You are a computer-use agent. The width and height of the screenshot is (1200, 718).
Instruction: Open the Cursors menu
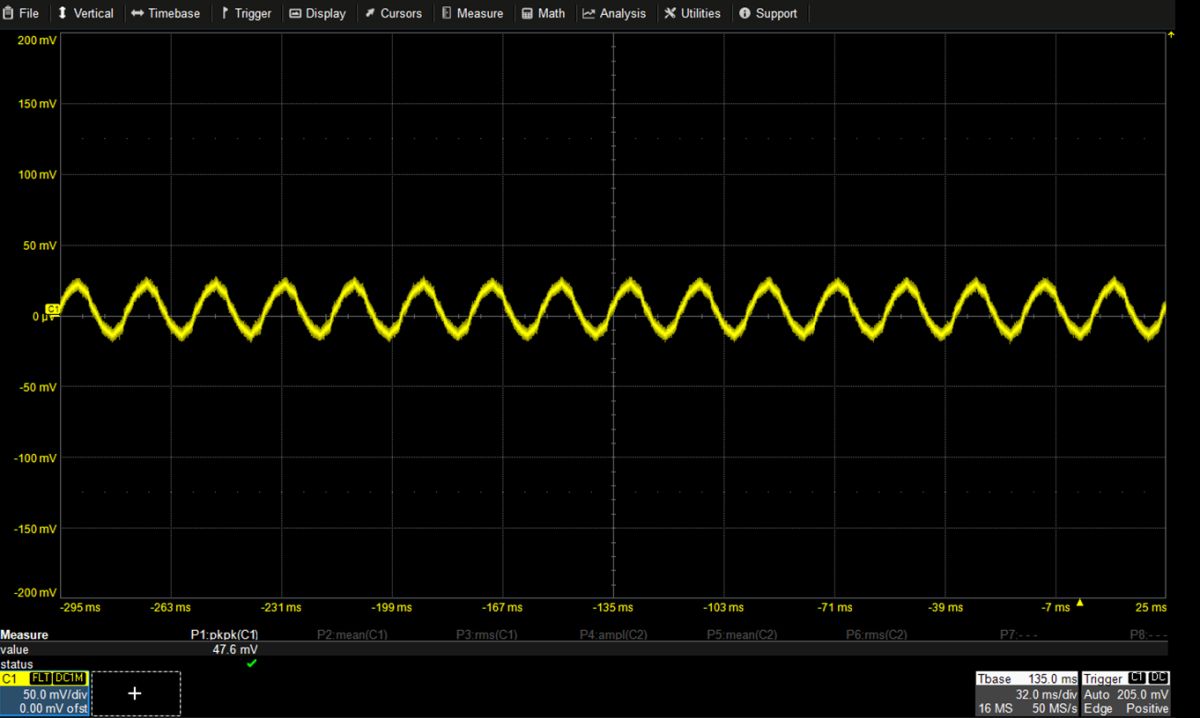pos(393,13)
